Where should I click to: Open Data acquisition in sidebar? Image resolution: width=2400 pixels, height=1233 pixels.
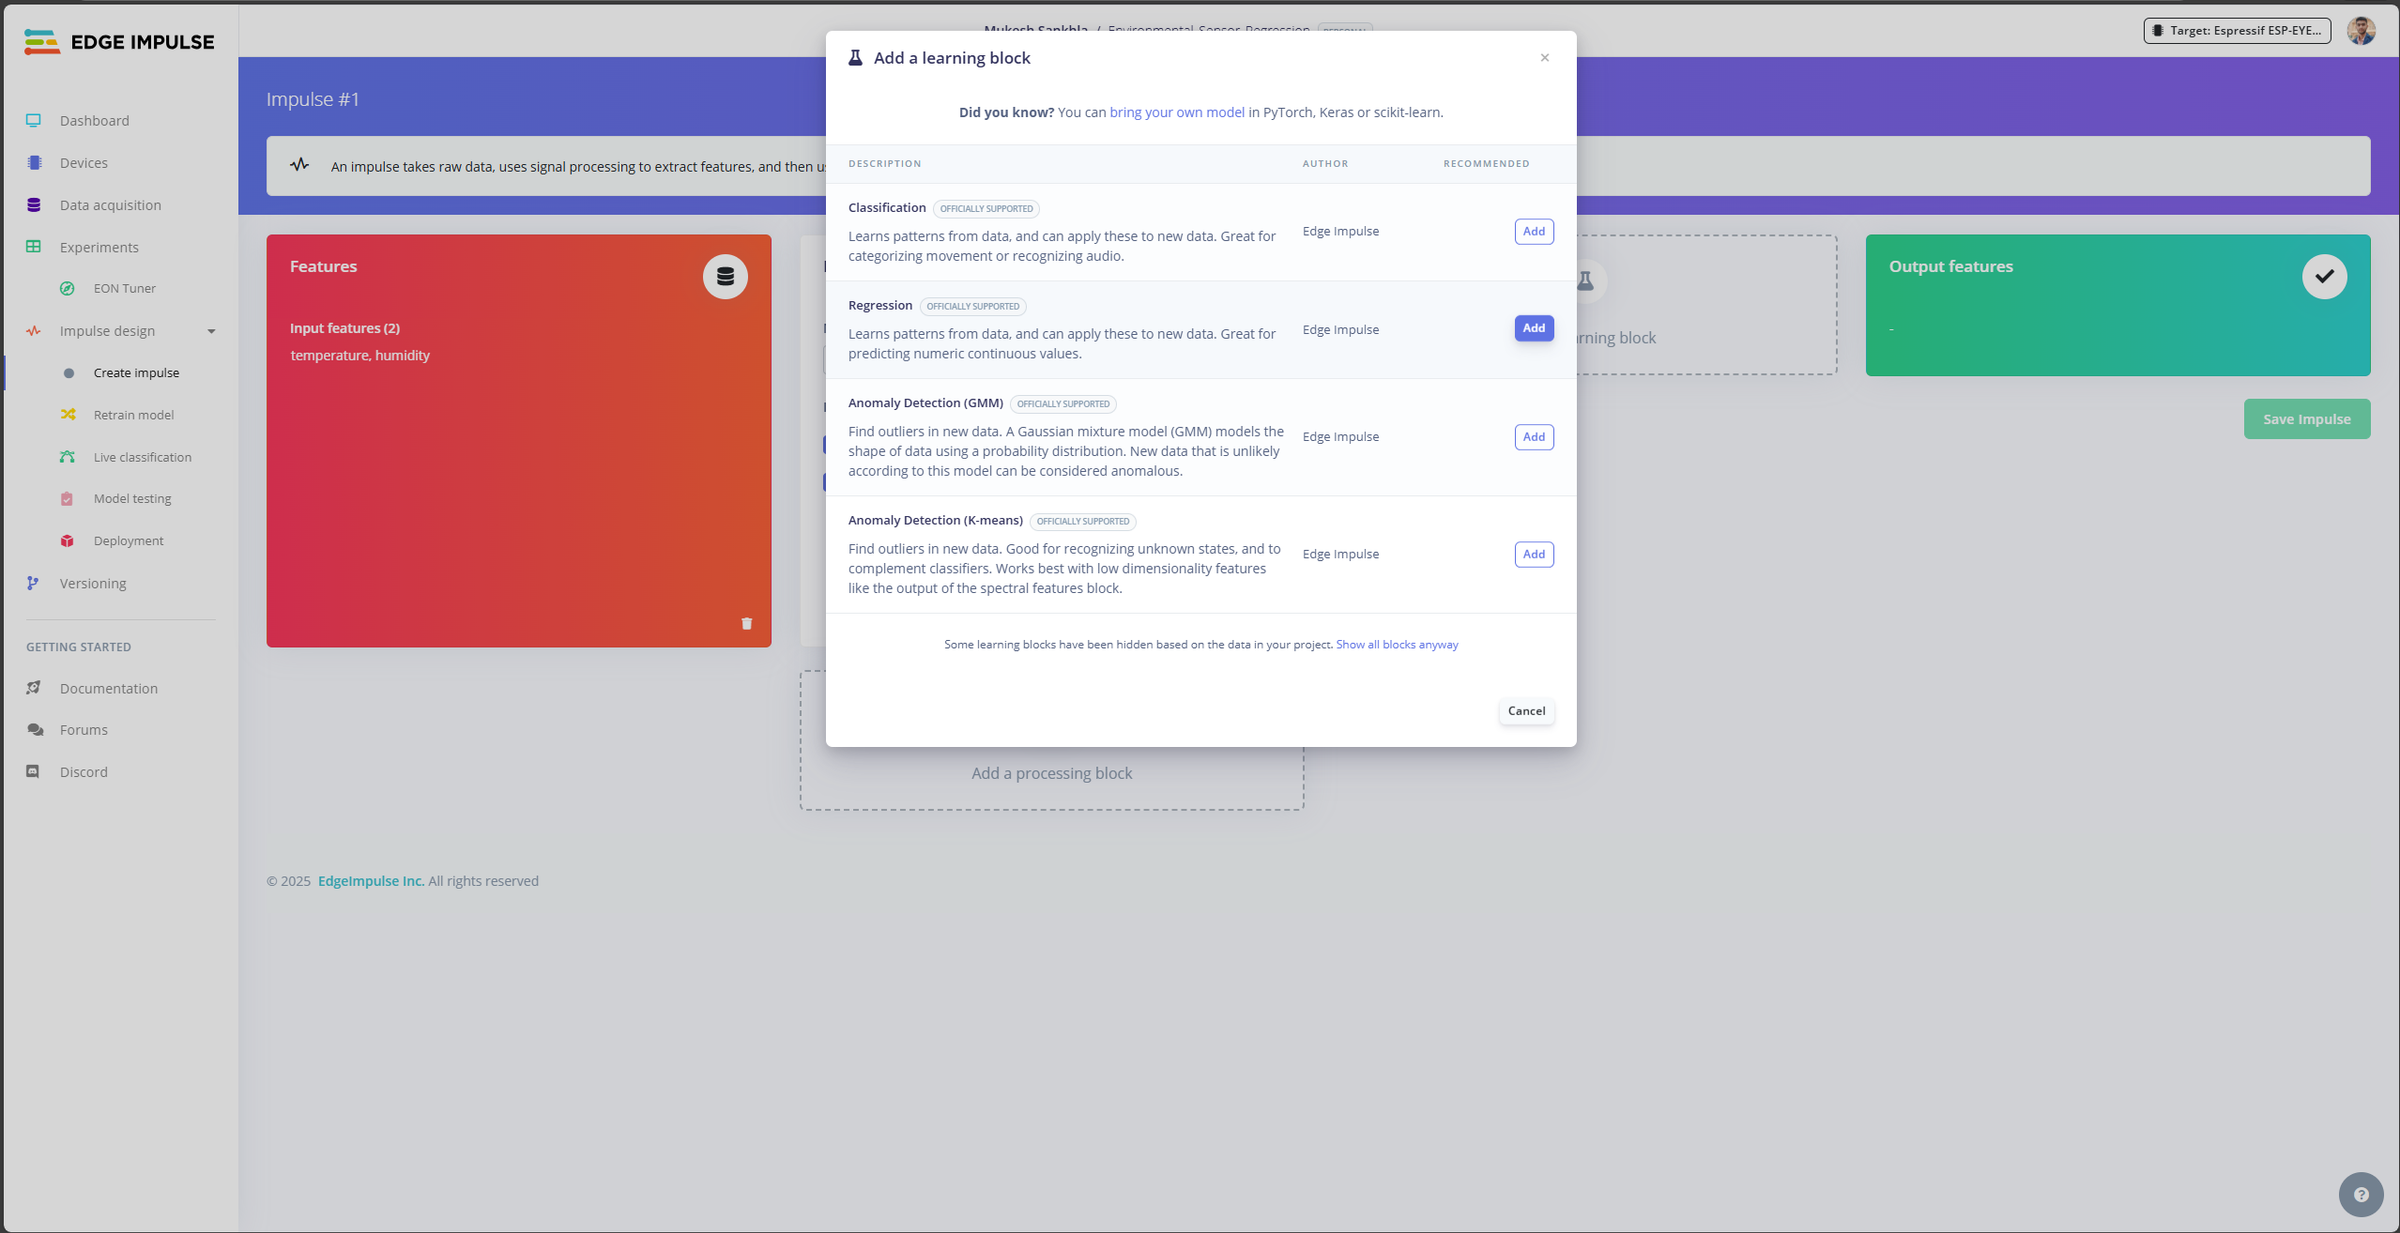coord(110,204)
